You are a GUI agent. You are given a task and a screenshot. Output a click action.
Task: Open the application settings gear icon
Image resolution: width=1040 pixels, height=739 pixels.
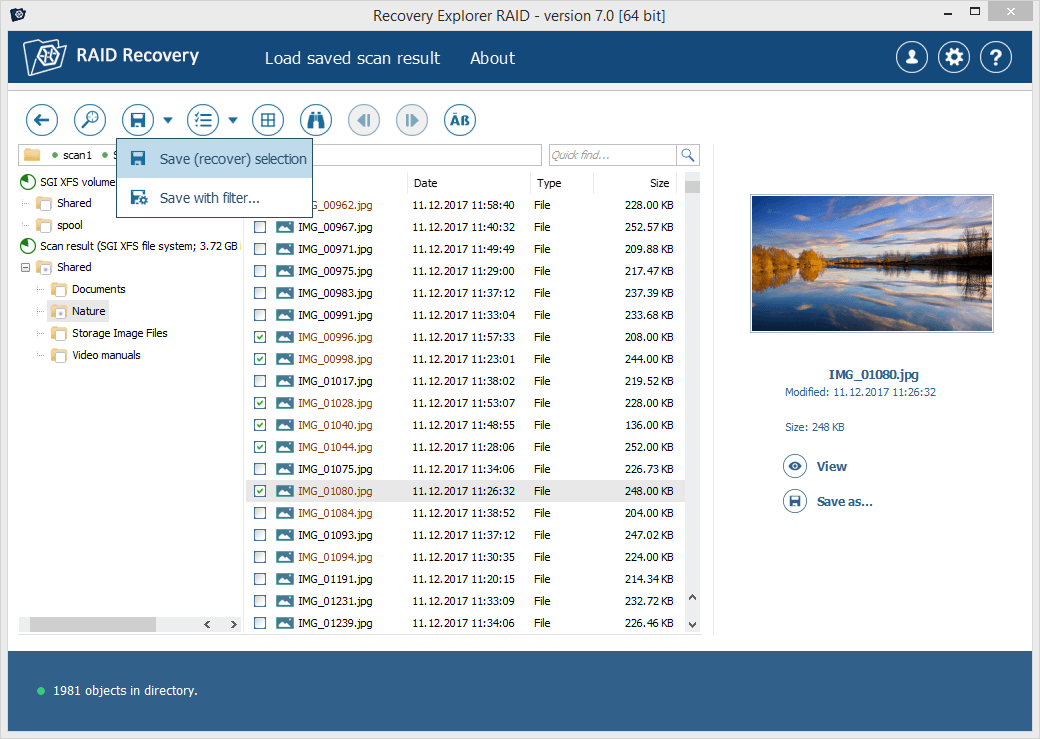[953, 57]
